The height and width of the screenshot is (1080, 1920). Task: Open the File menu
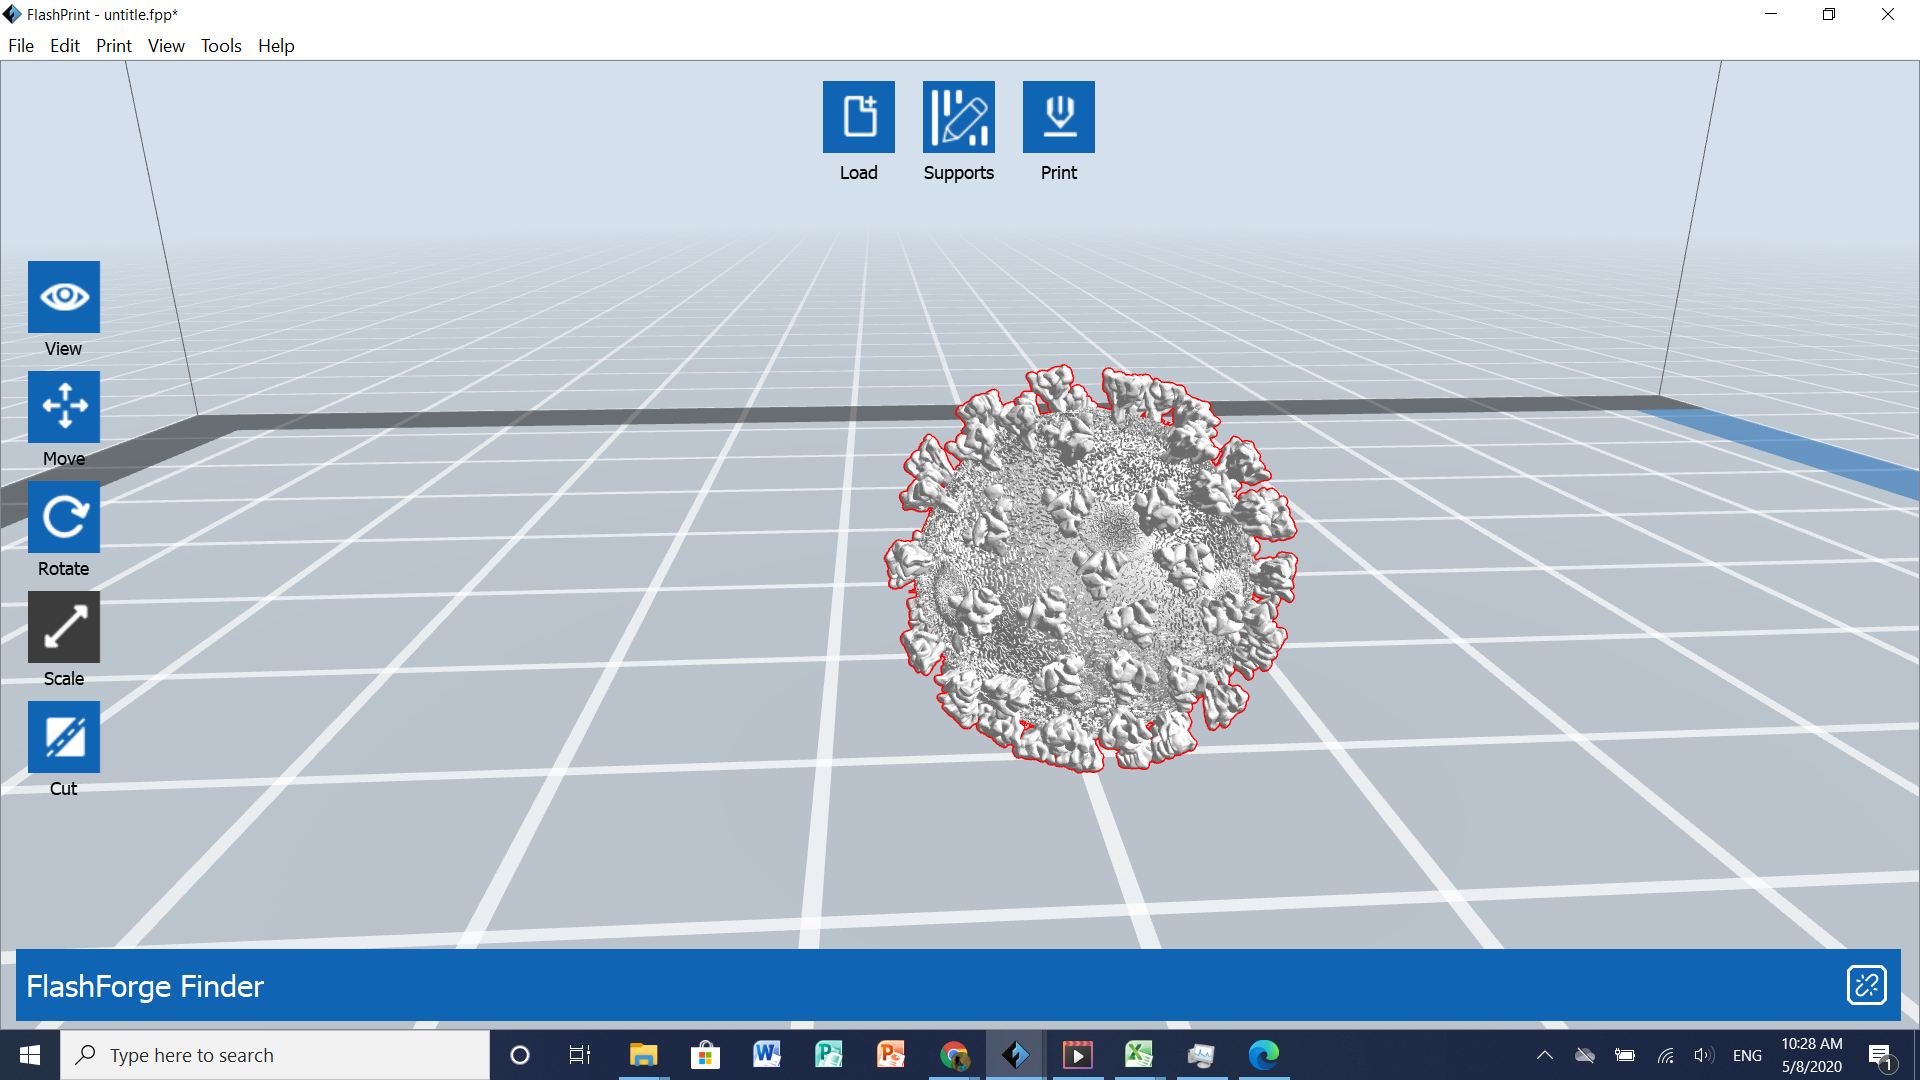(21, 46)
